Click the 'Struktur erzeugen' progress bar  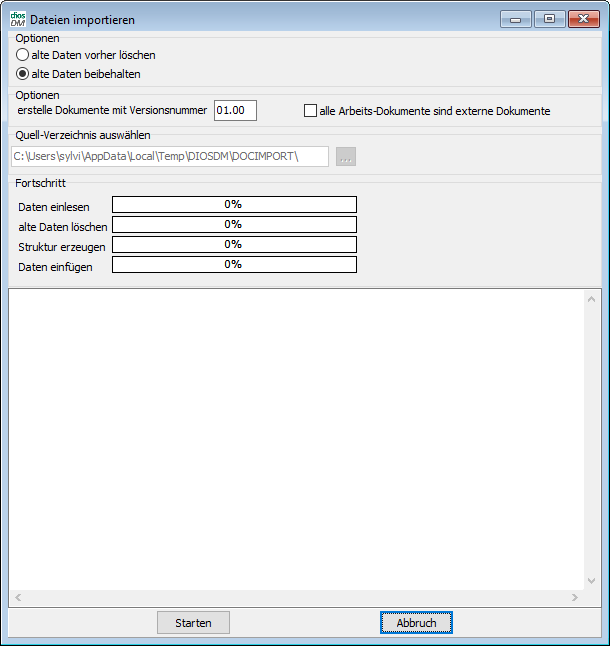(x=234, y=245)
